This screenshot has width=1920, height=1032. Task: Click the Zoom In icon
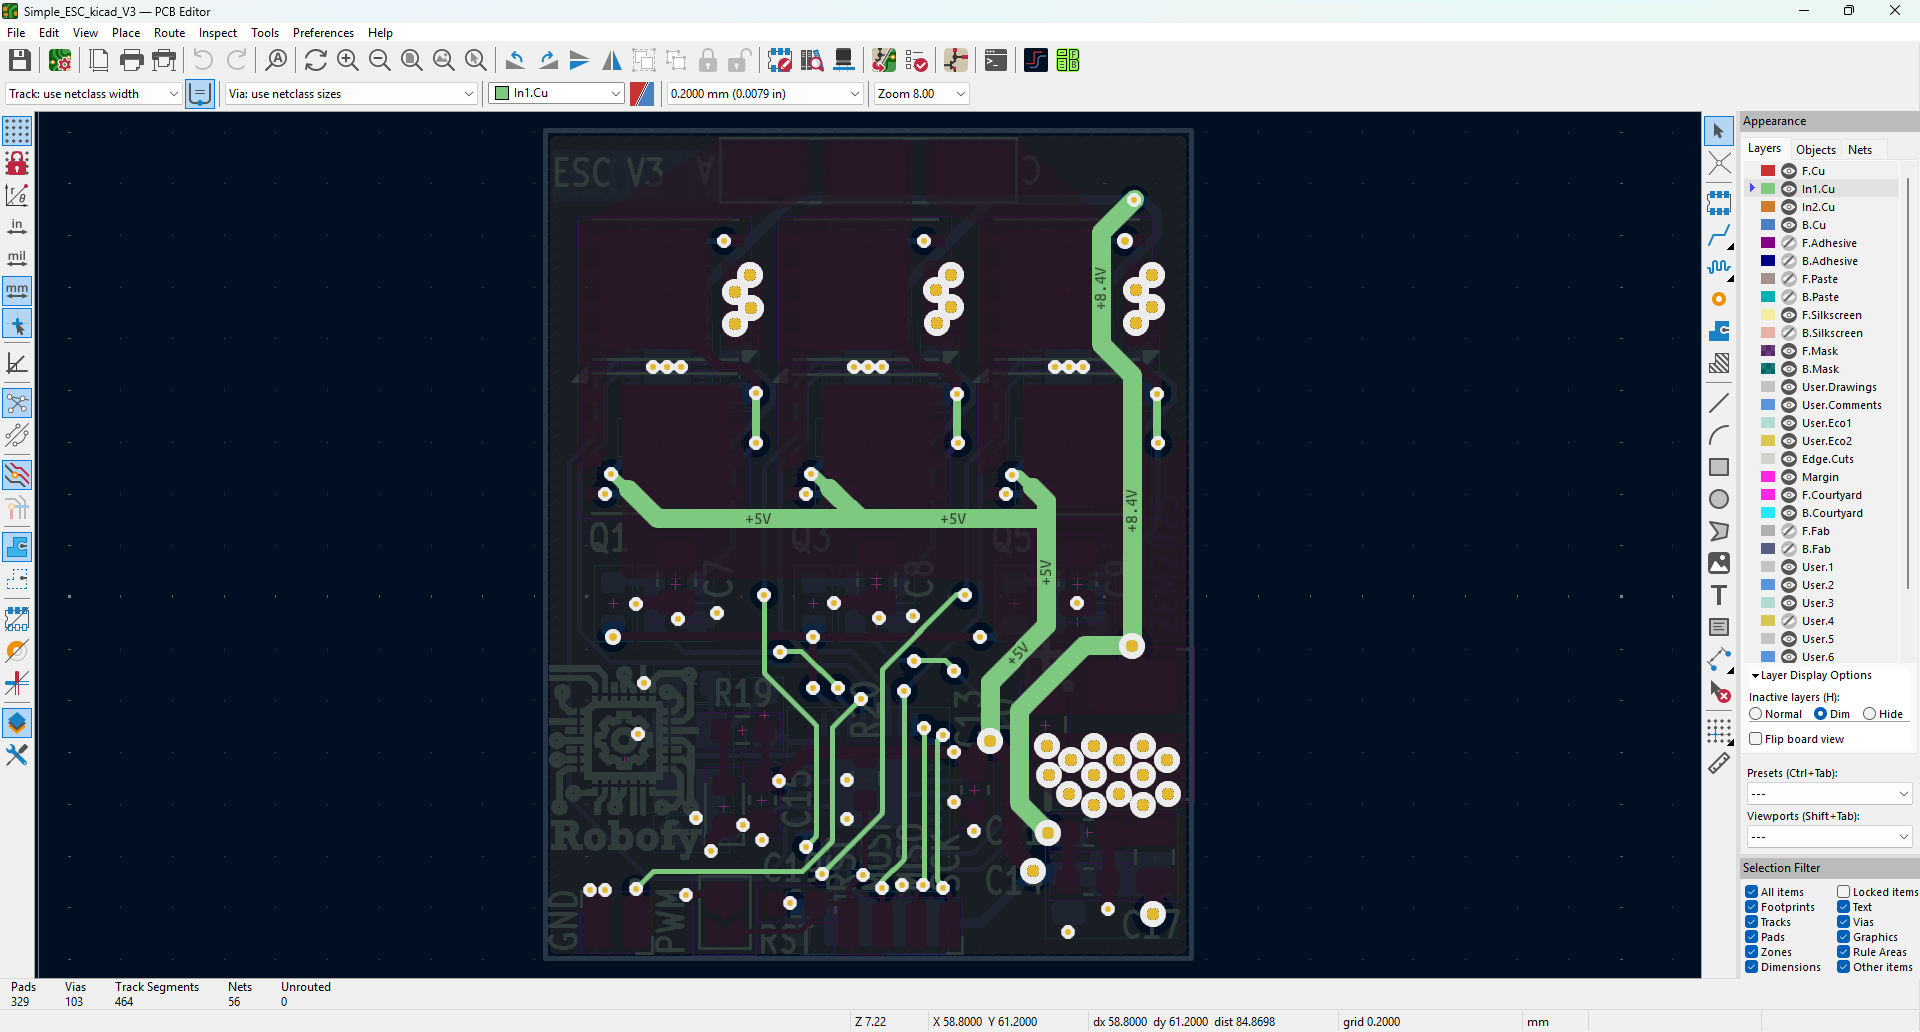[x=348, y=61]
